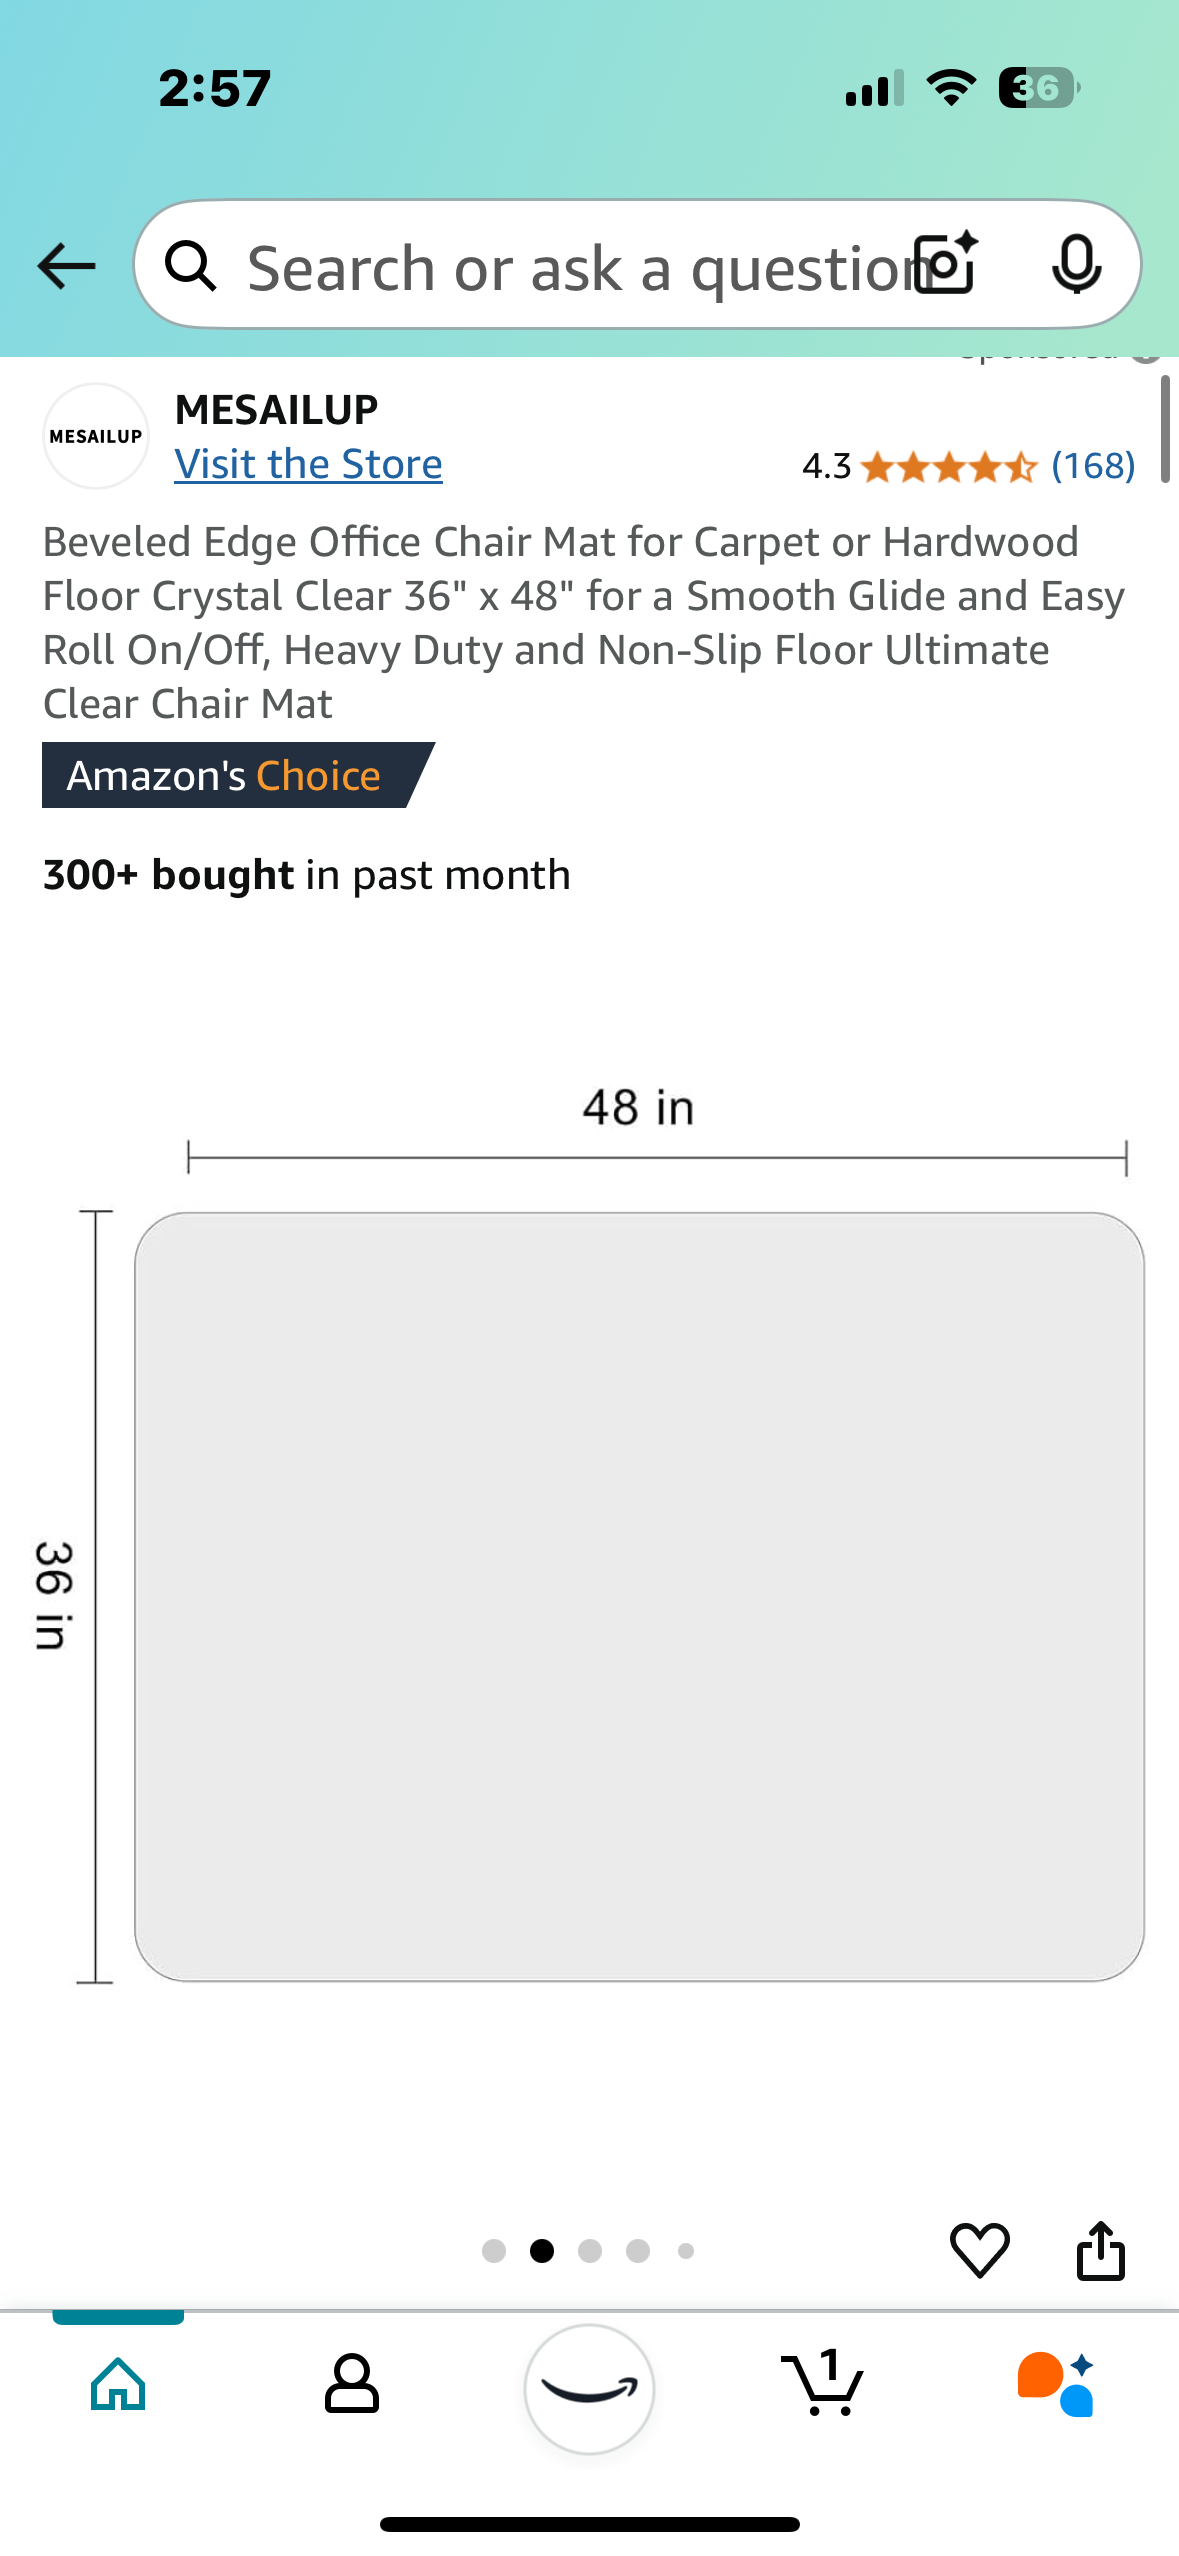Tap the search magnifier icon

point(190,266)
